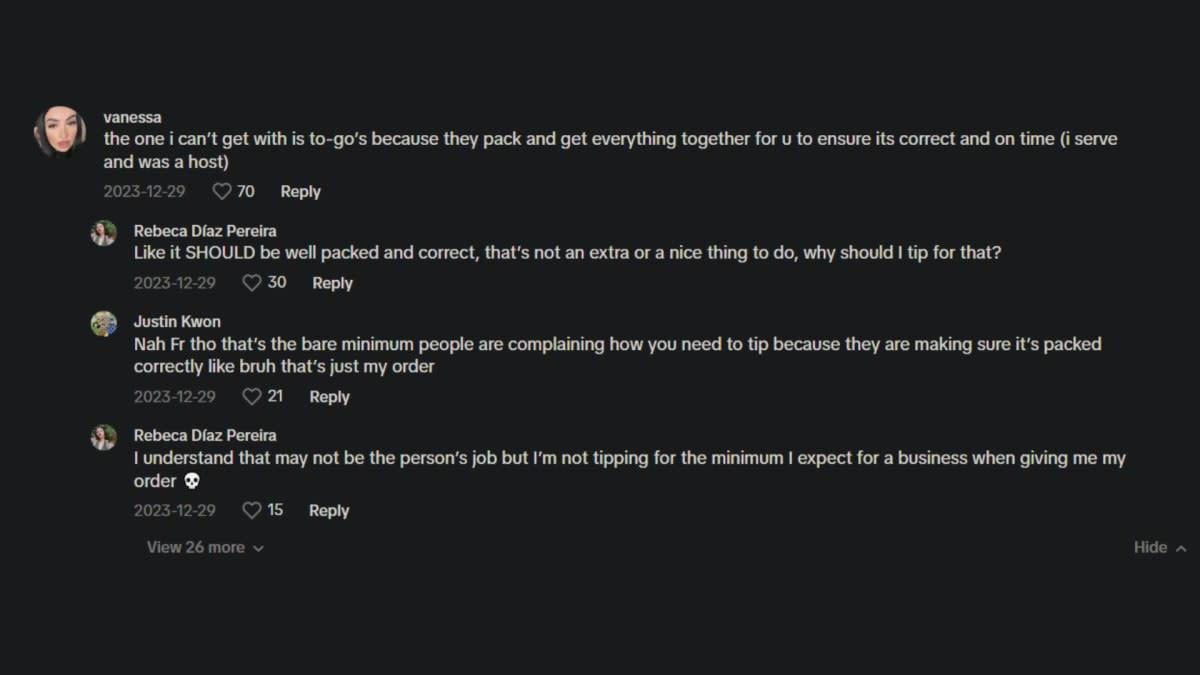The width and height of the screenshot is (1200, 675).
Task: Click the 70 like count on vanessa's comment
Action: coord(245,191)
